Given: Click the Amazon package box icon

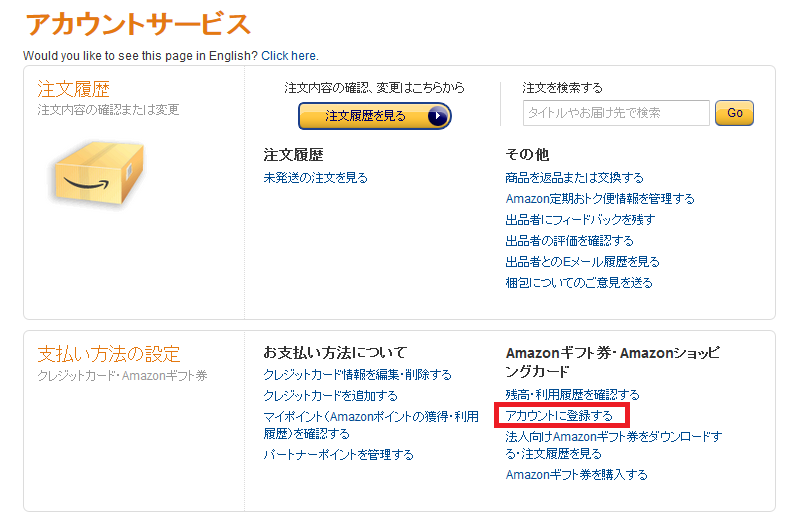Looking at the screenshot, I should [x=97, y=174].
